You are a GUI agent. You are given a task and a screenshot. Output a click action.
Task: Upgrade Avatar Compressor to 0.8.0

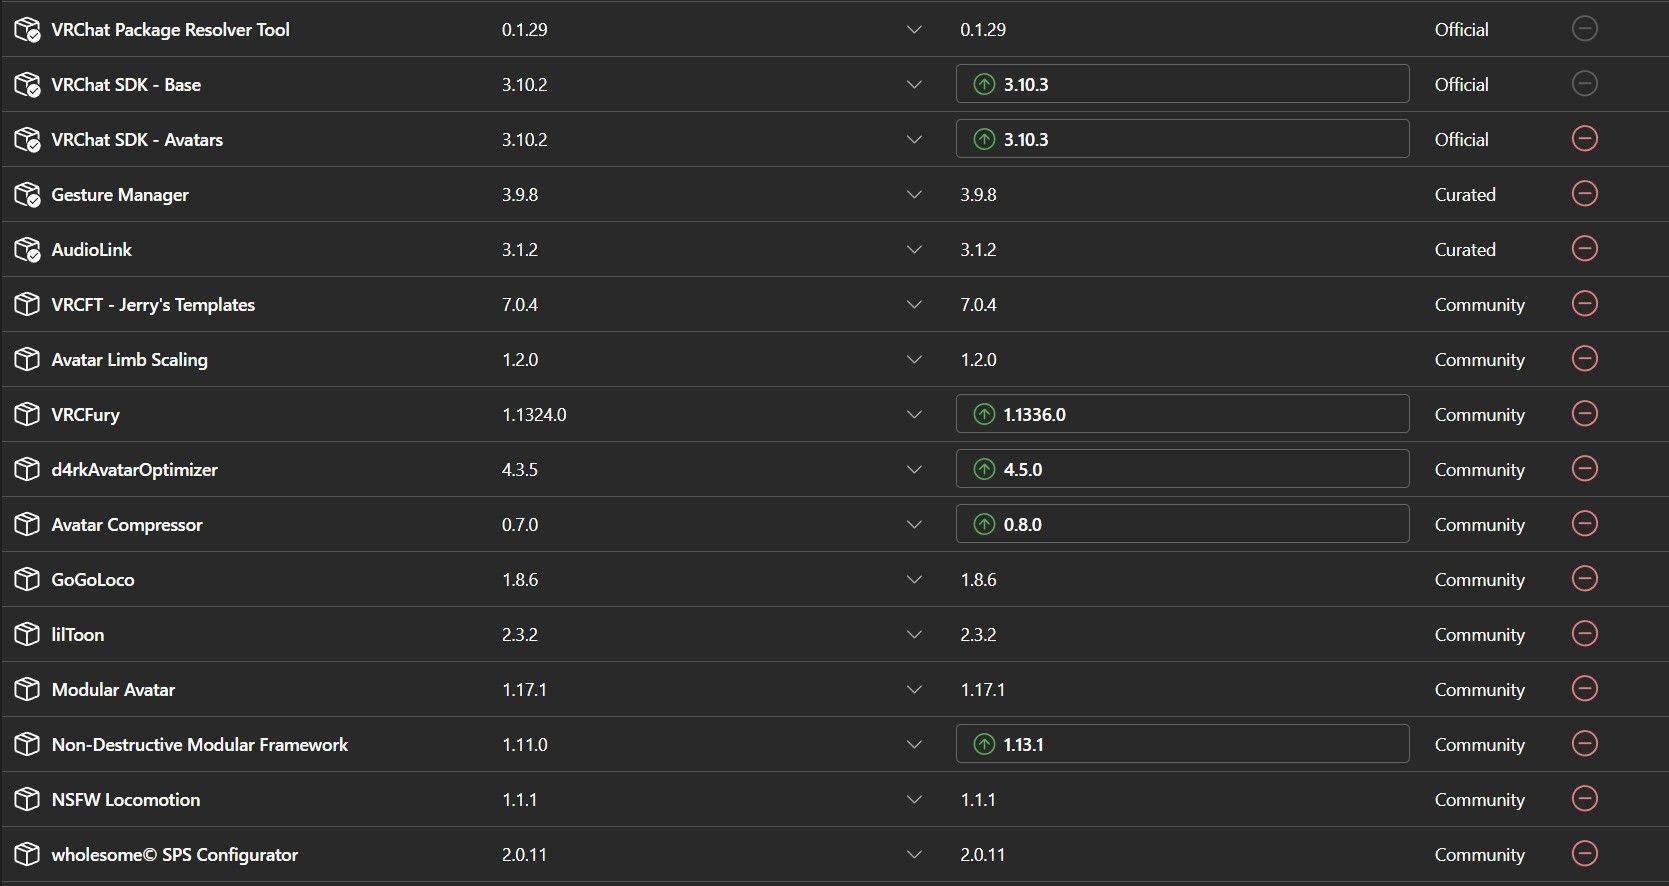click(1182, 524)
